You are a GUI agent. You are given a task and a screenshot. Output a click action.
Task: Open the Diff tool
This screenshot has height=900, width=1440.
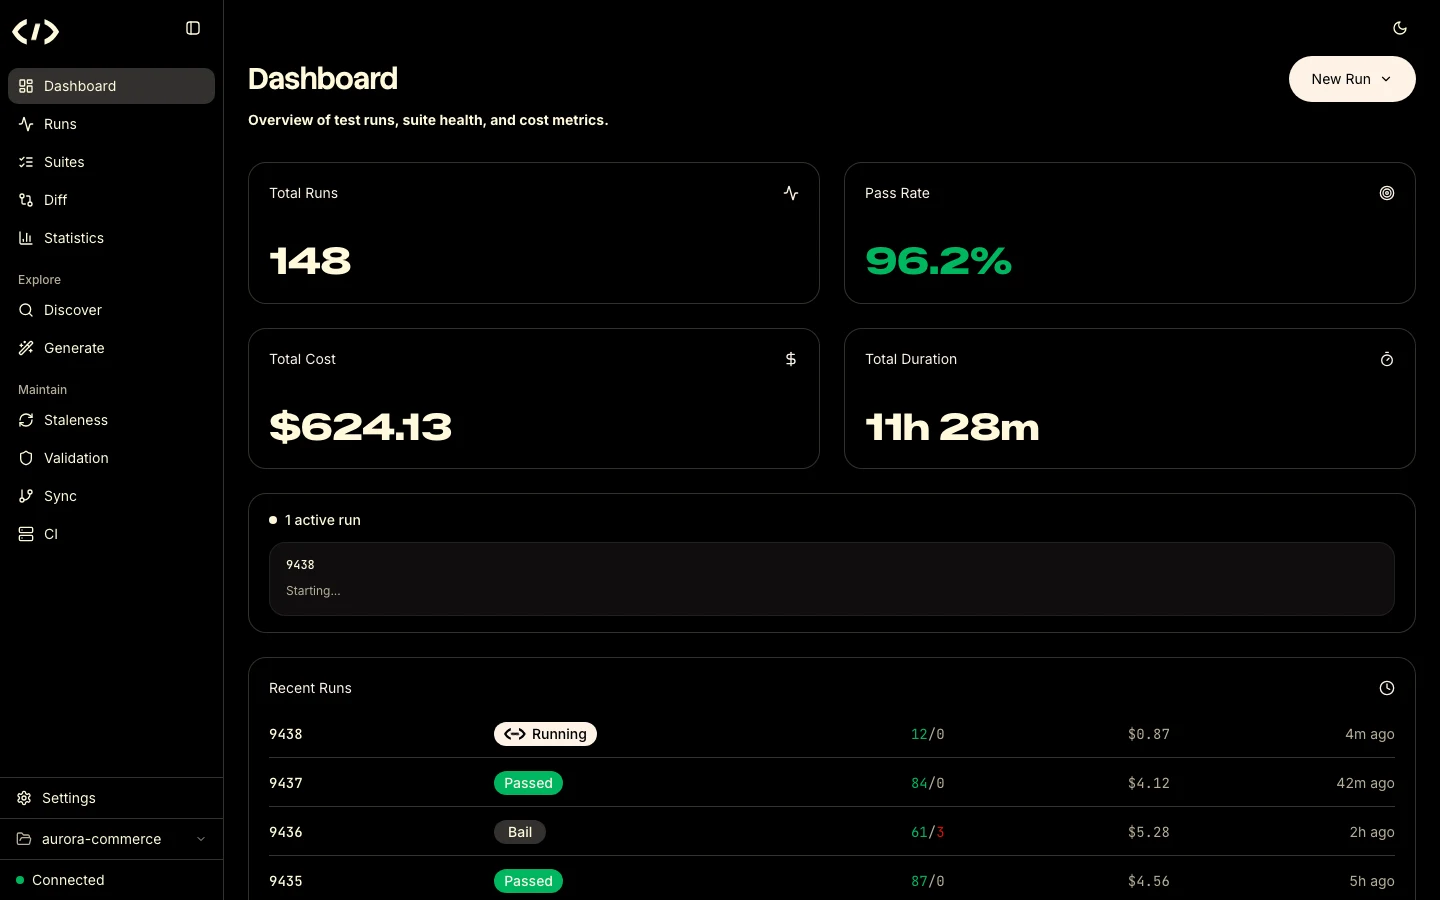pos(55,200)
